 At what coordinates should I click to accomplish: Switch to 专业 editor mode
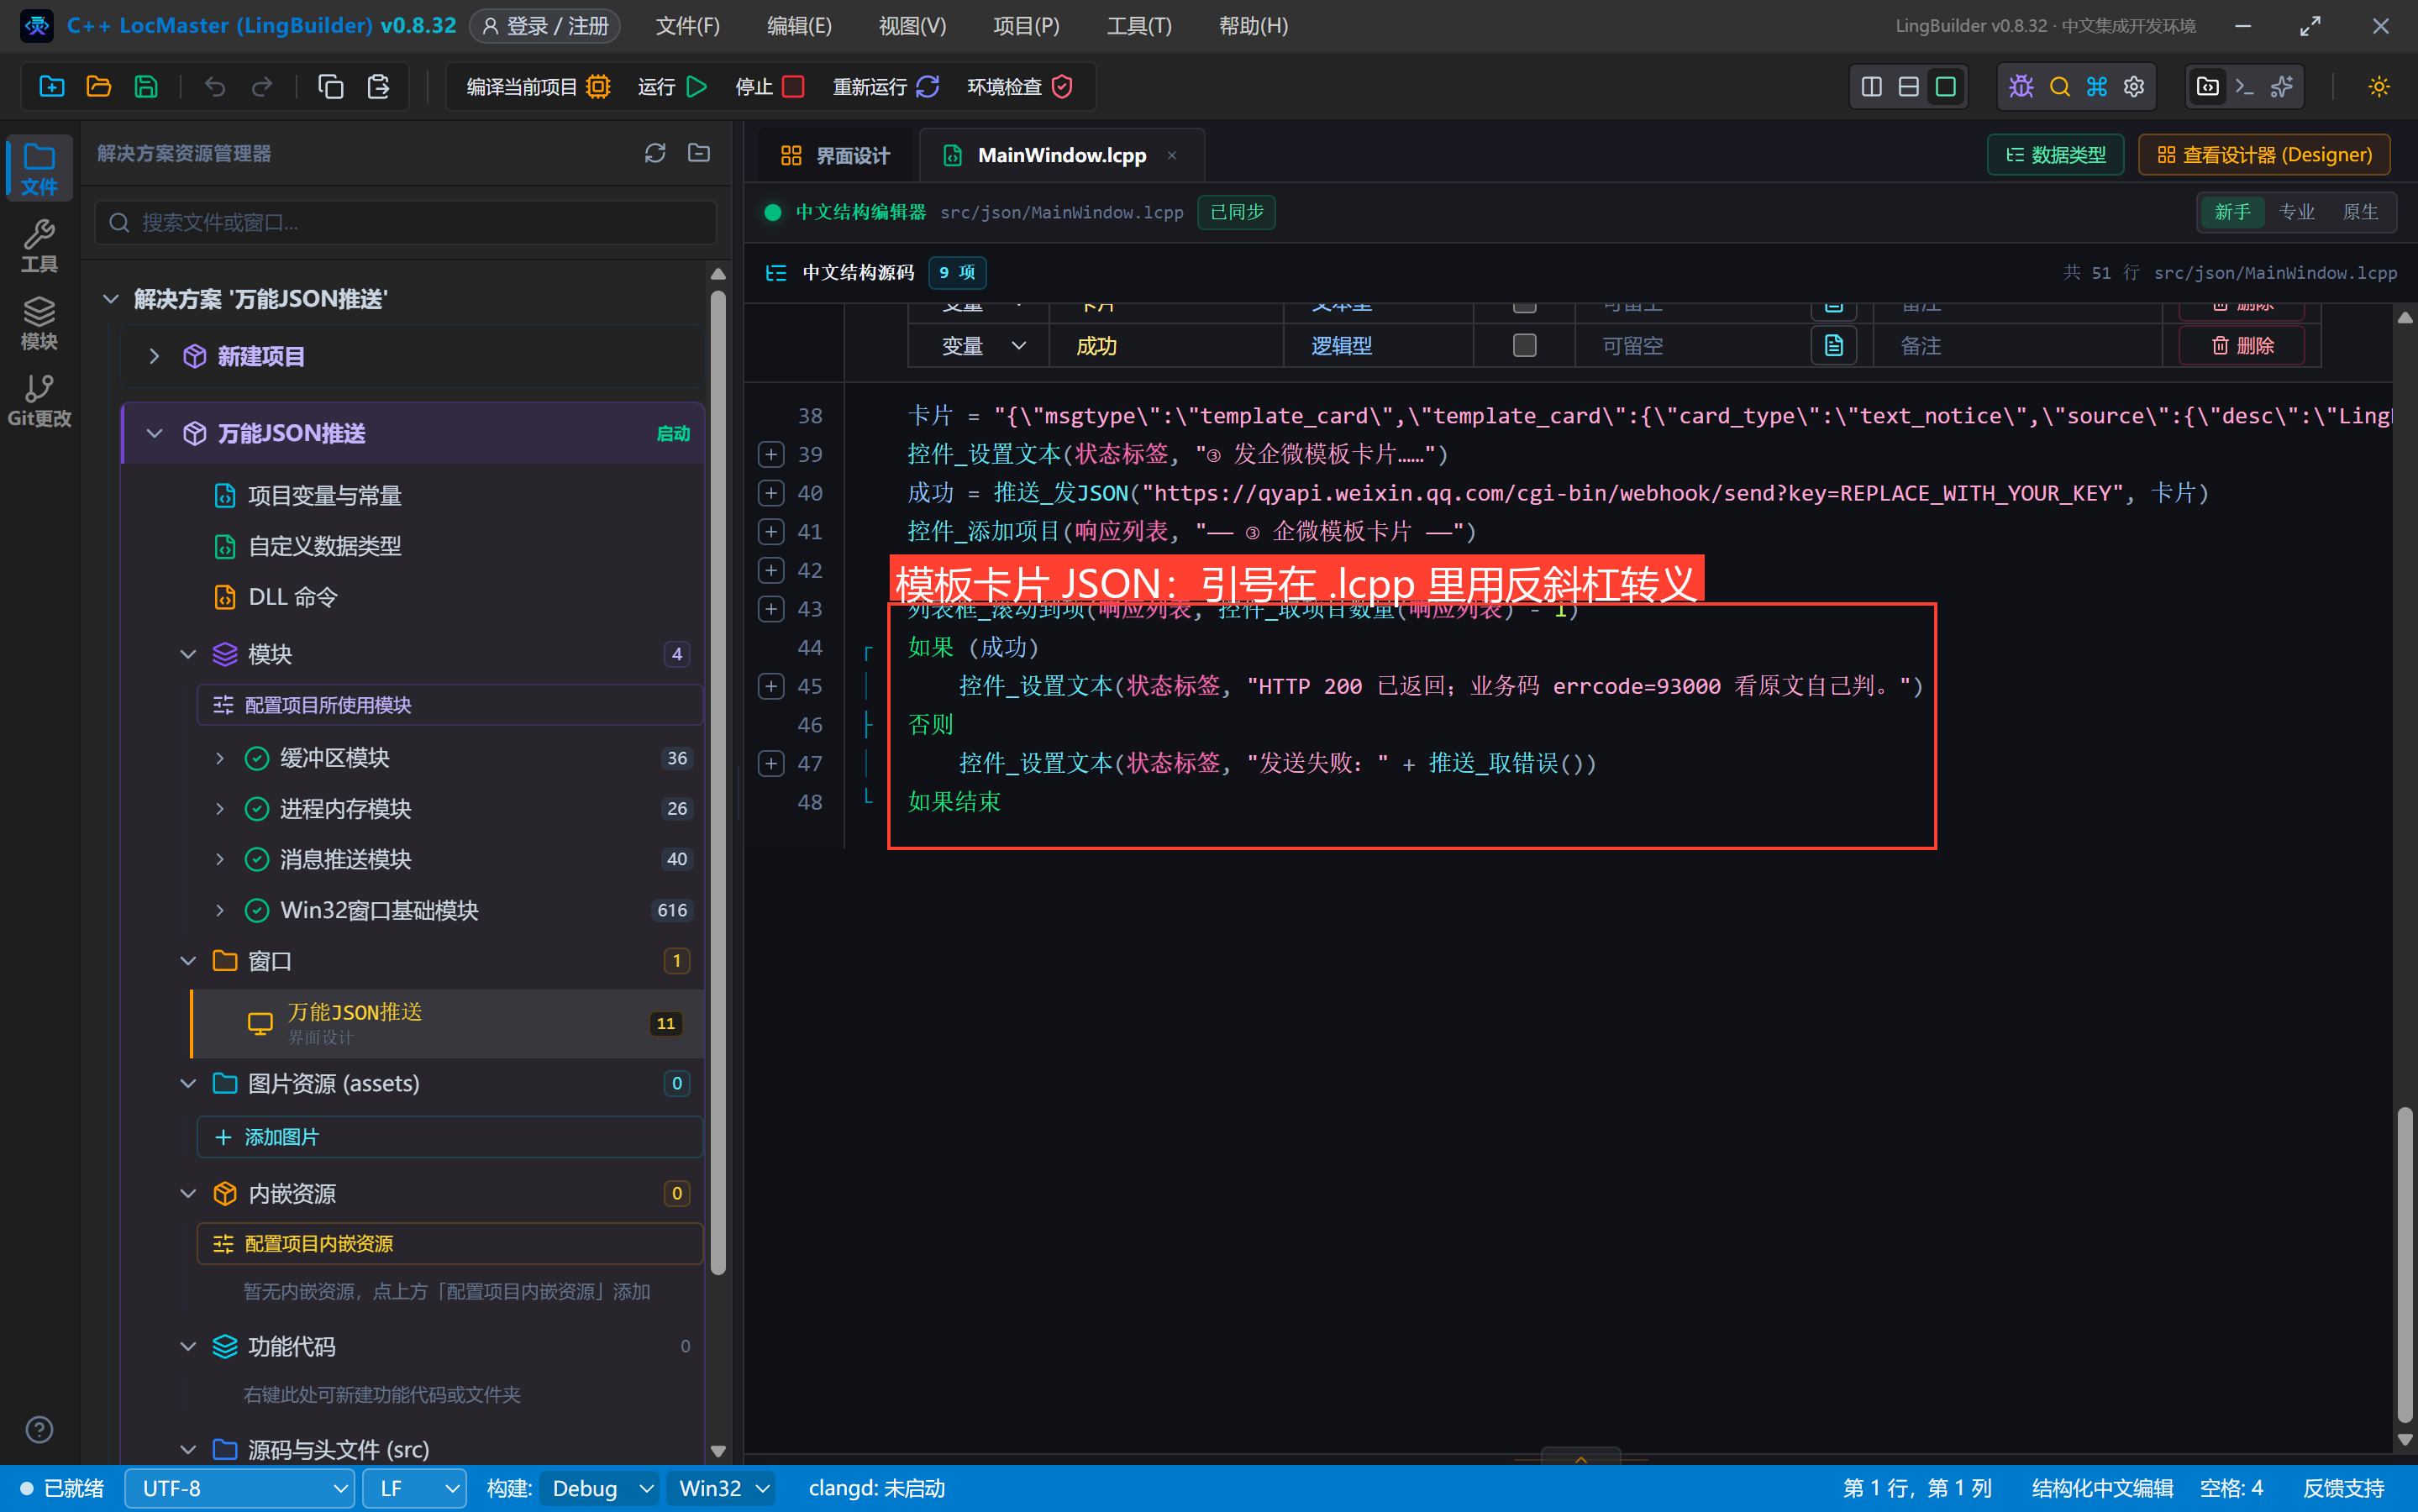click(2296, 212)
